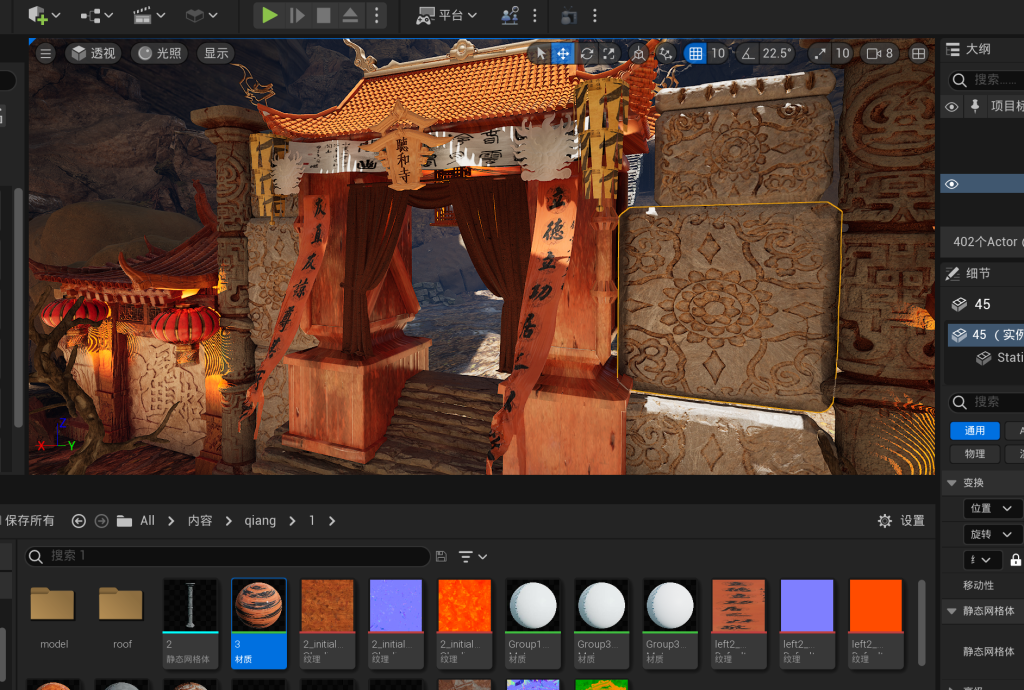The width and height of the screenshot is (1024, 690).
Task: Click the camera speed icon
Action: (873, 54)
